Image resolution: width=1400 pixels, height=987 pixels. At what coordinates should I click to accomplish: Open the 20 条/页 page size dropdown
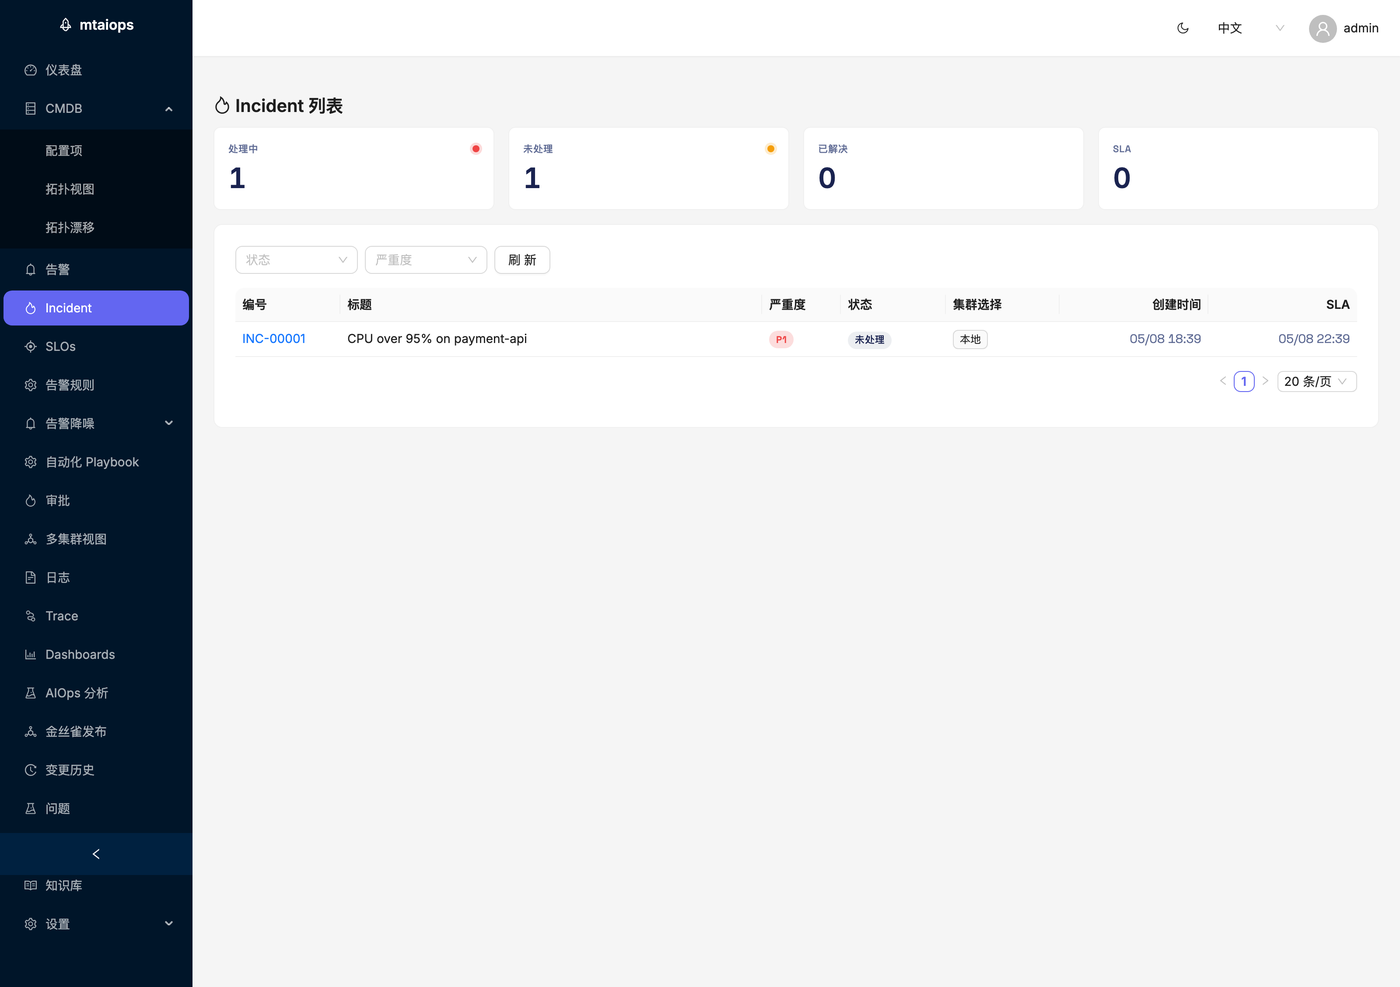(x=1317, y=382)
